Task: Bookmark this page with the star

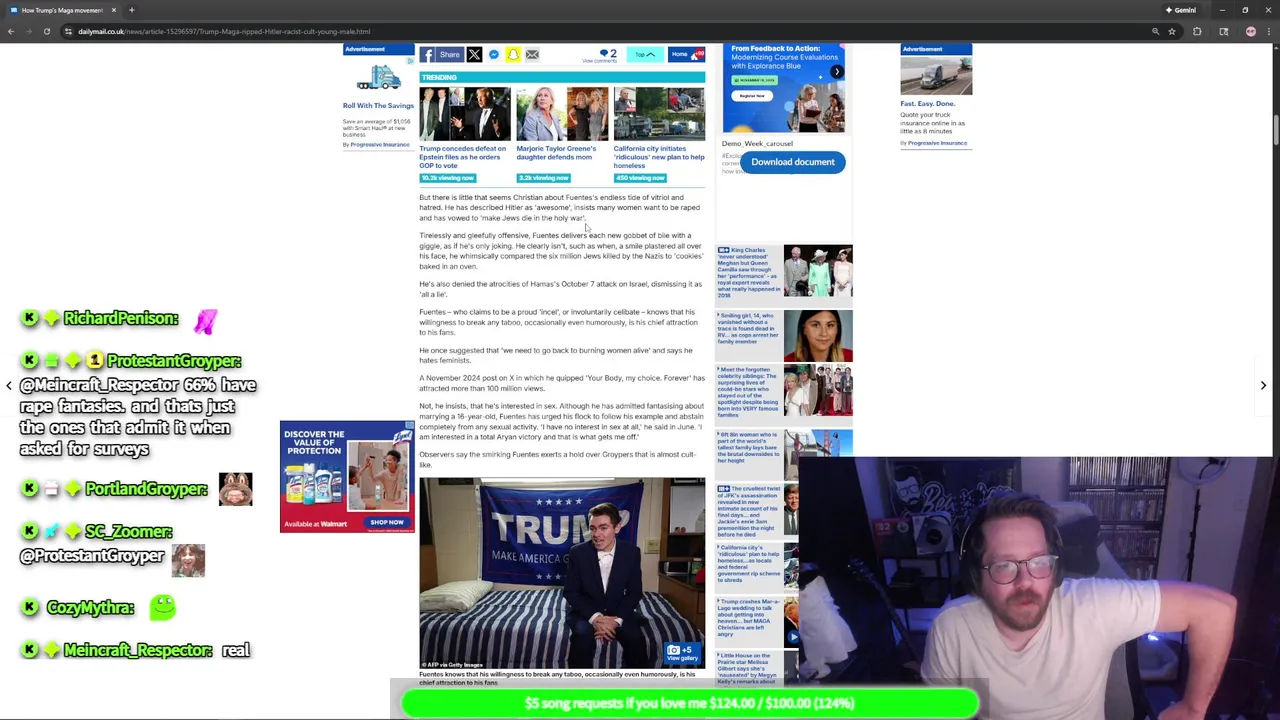Action: (x=1171, y=31)
